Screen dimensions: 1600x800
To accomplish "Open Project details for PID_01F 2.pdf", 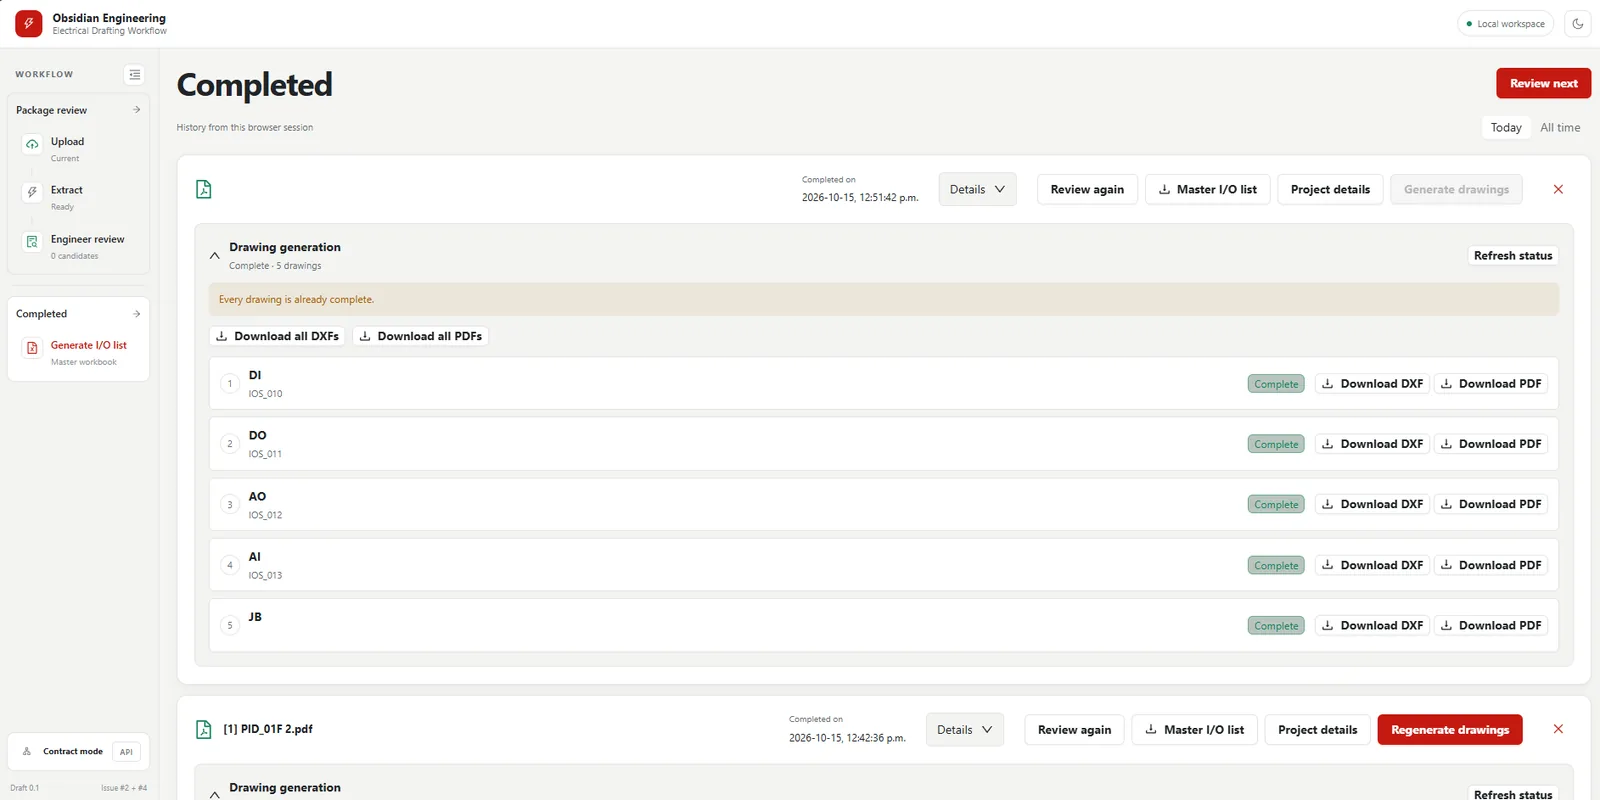I will [1317, 730].
